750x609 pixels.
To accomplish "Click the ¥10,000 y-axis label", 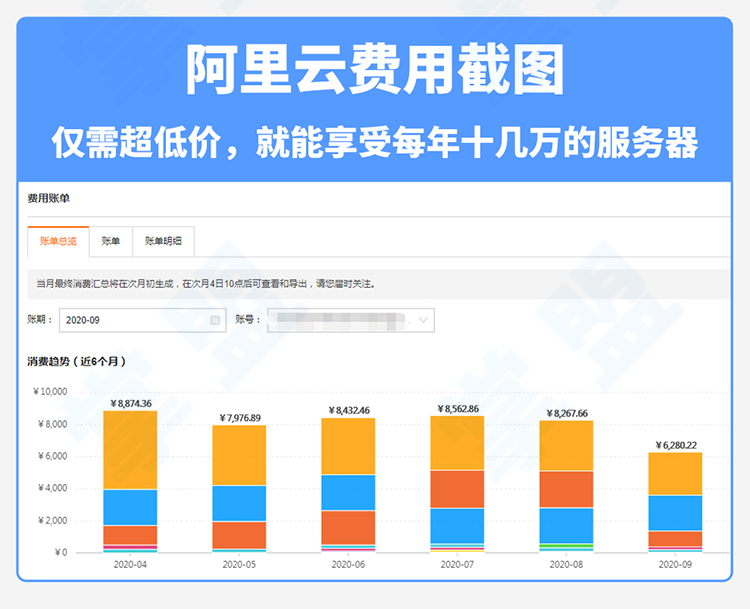I will 50,392.
